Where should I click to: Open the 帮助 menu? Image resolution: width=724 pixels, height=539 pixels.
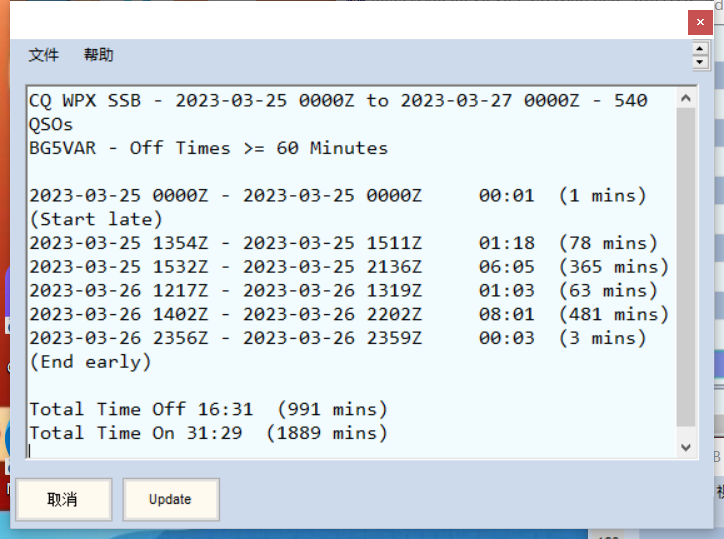[98, 55]
